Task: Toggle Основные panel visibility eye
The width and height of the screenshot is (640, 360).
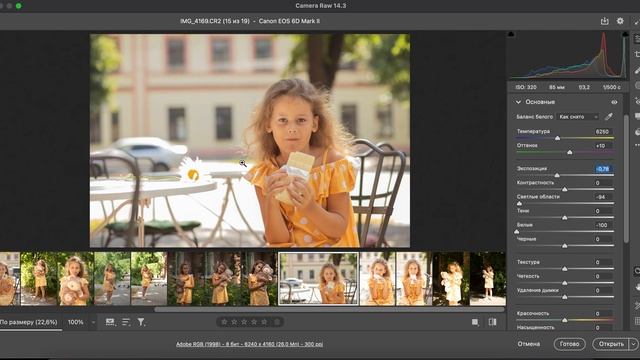Action: [614, 102]
